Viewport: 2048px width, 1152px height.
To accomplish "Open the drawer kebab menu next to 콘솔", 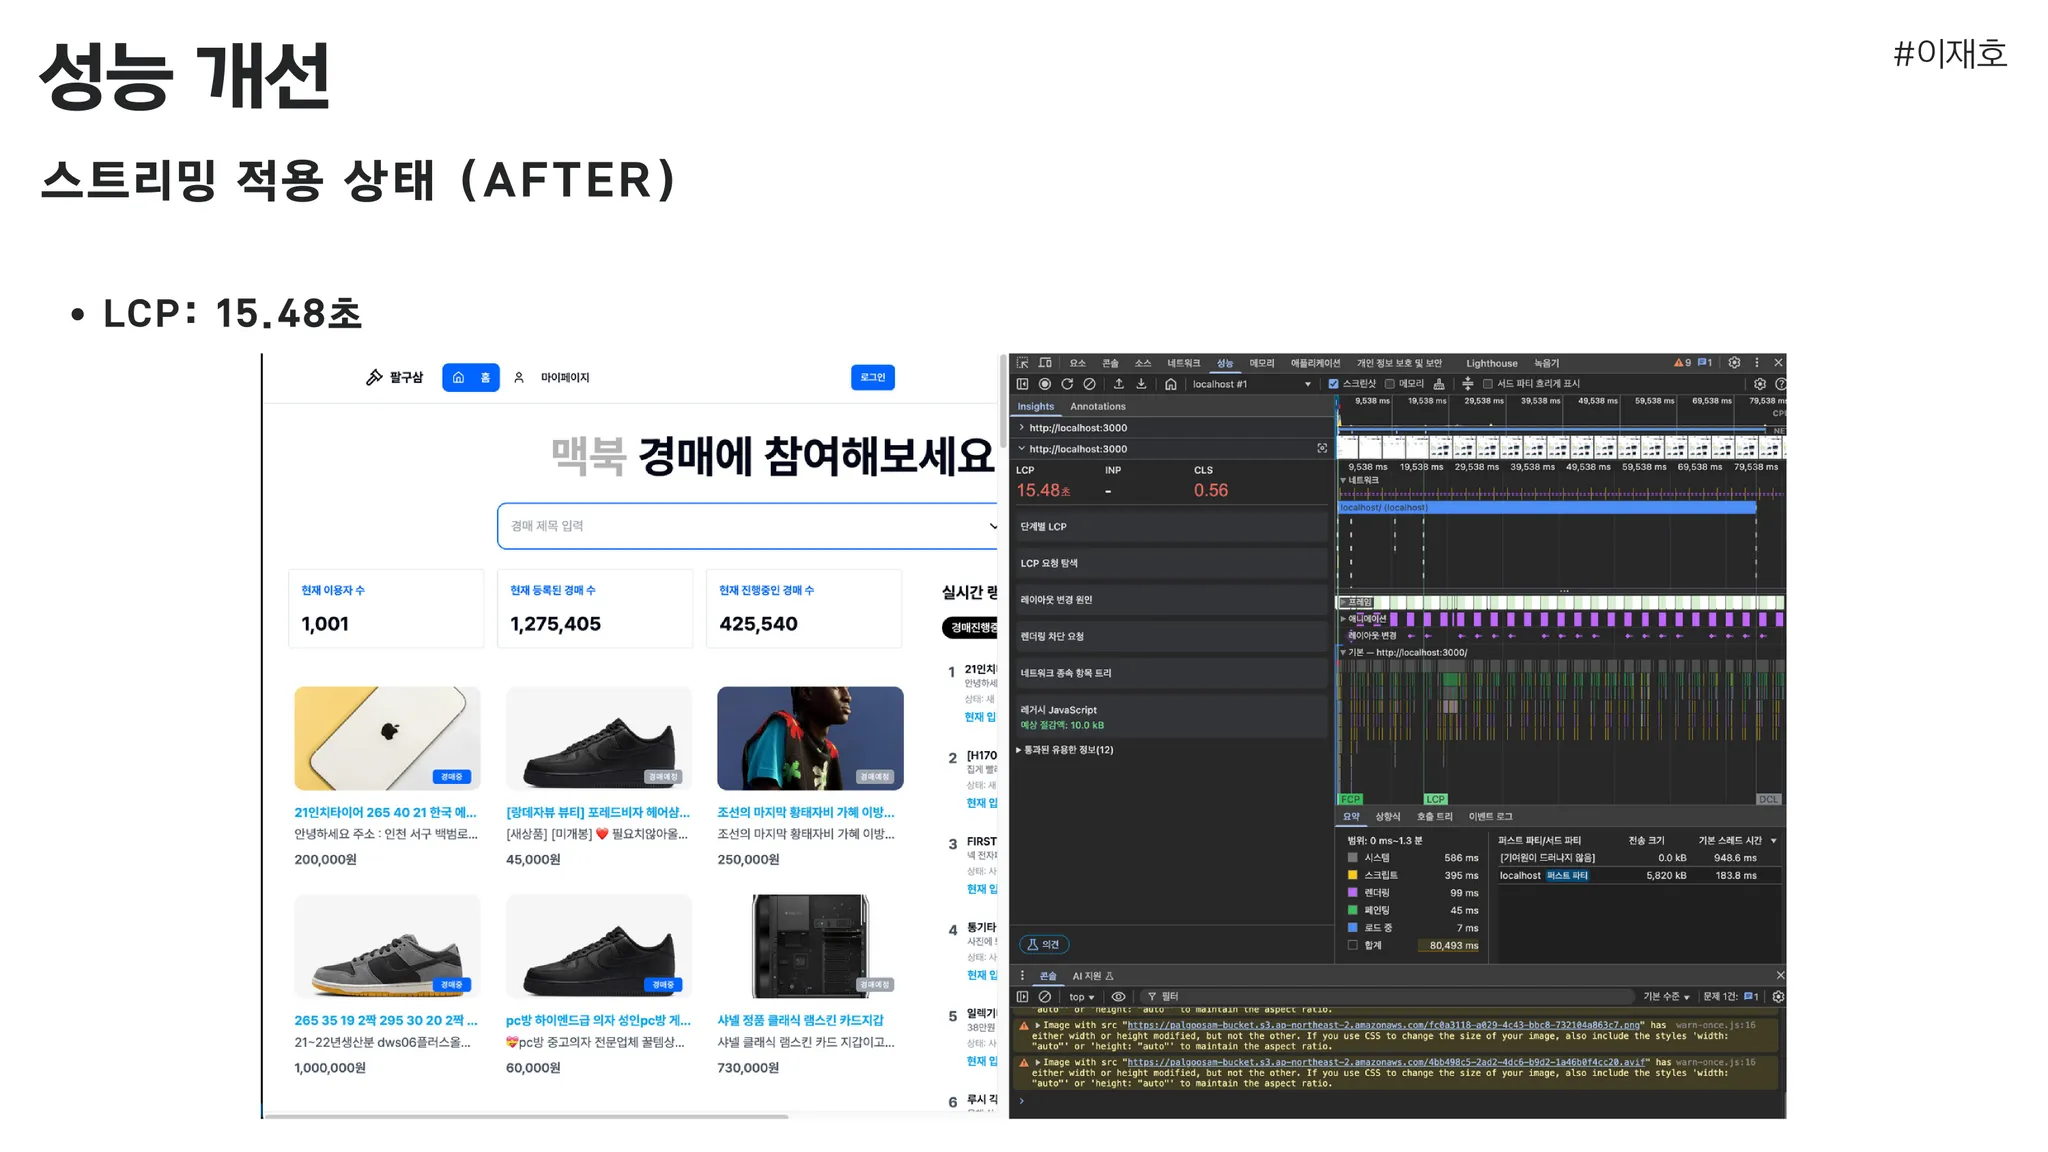I will coord(1022,976).
